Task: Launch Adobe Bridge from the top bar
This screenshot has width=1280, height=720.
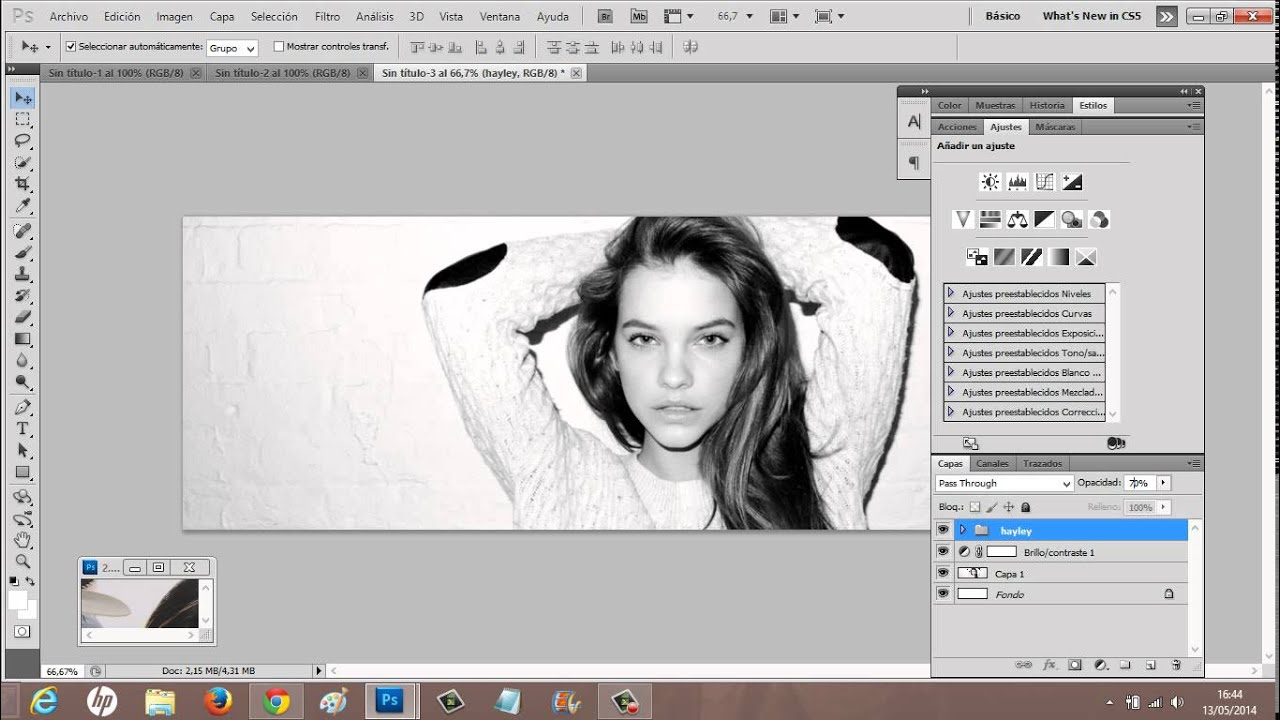Action: [604, 16]
